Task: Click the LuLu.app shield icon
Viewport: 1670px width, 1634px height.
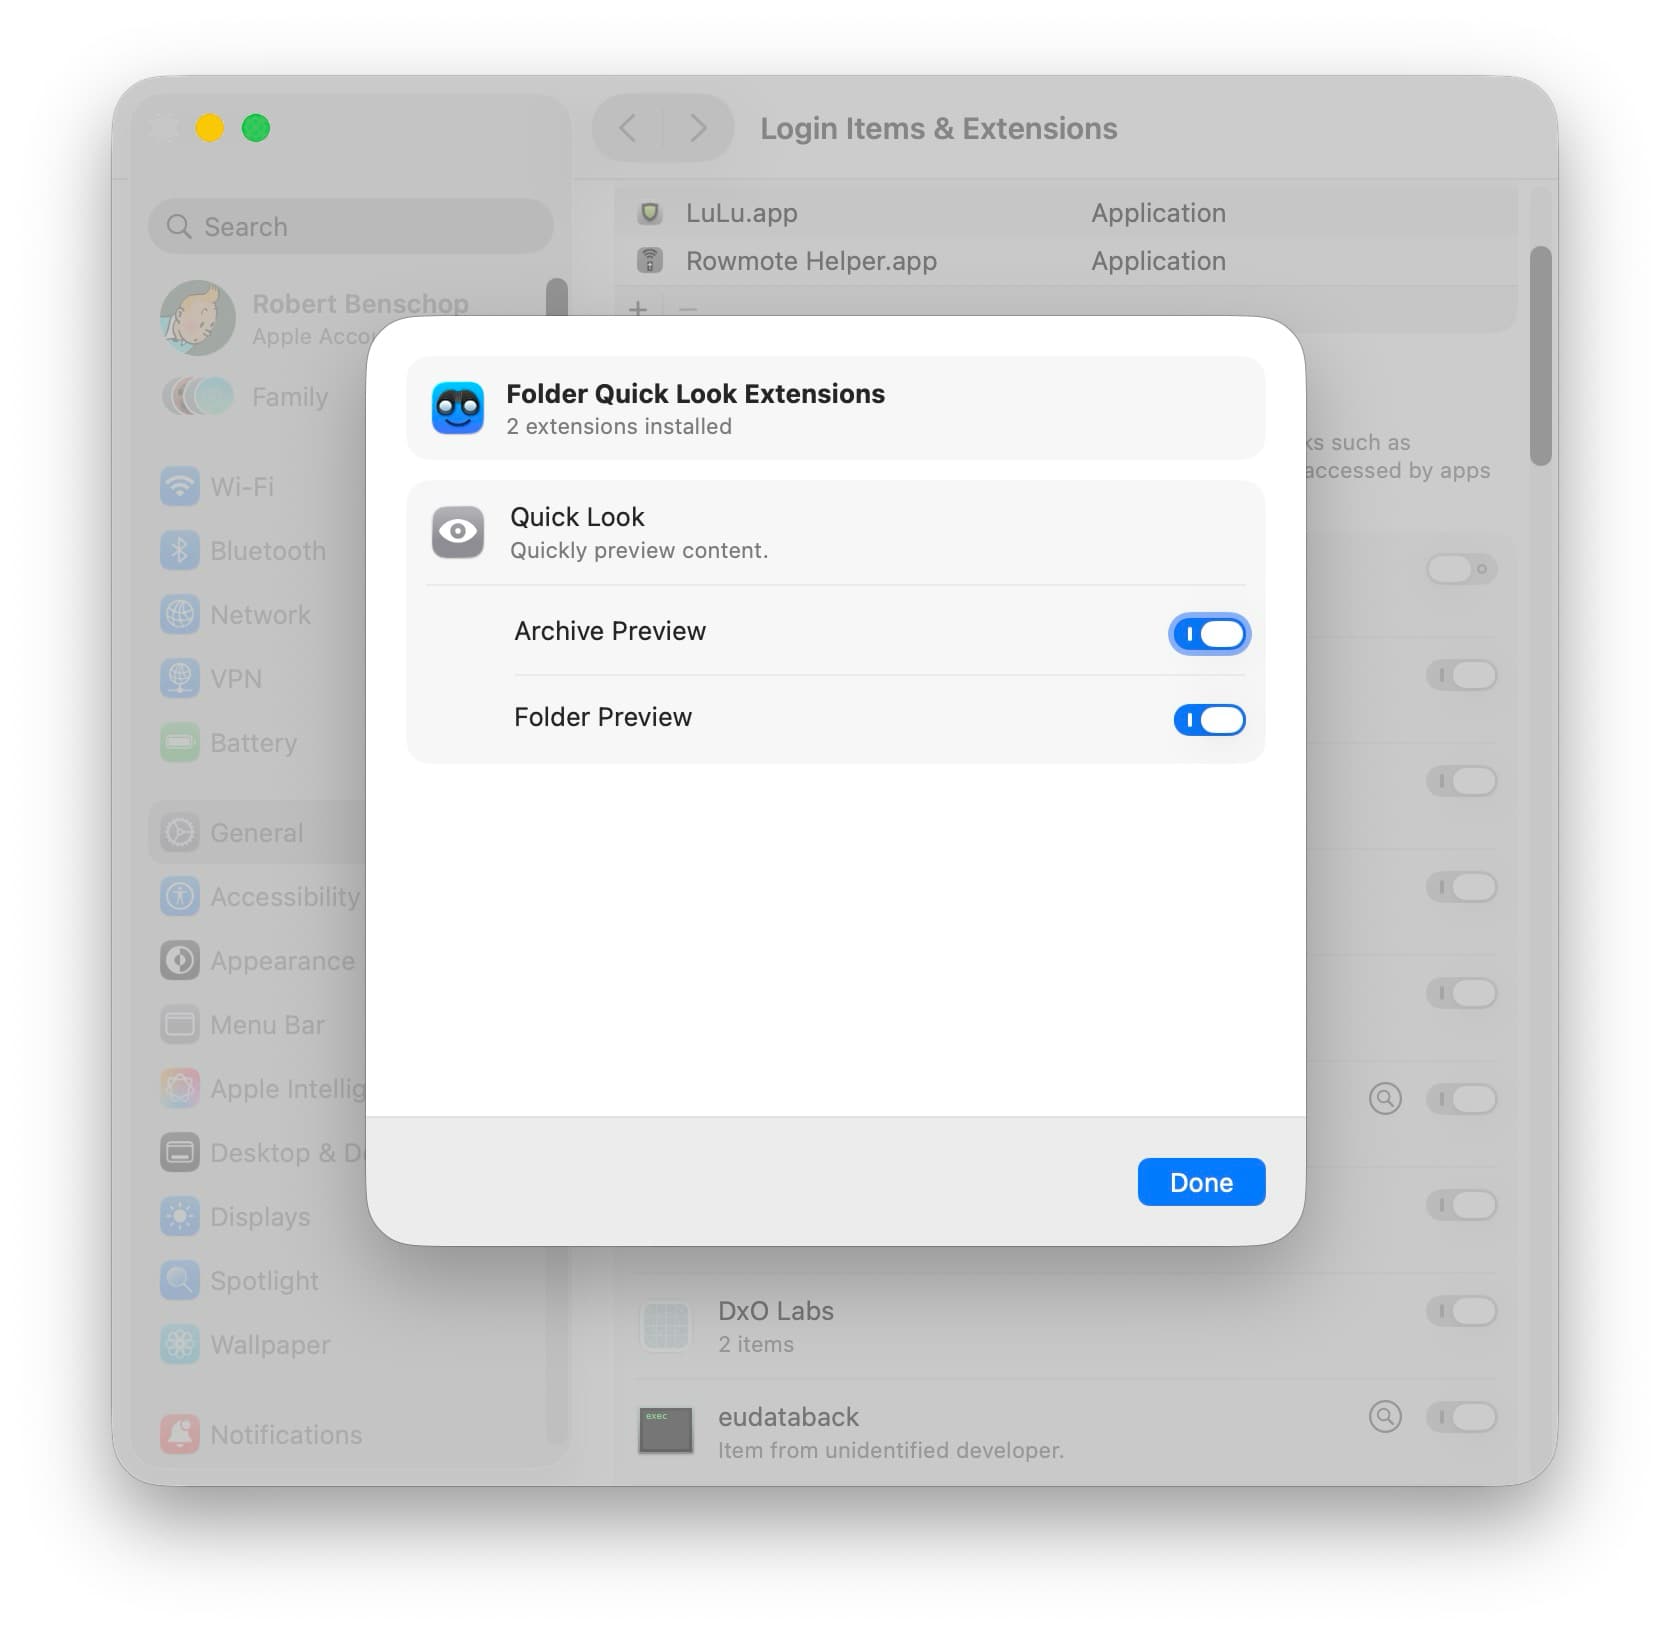Action: (650, 213)
